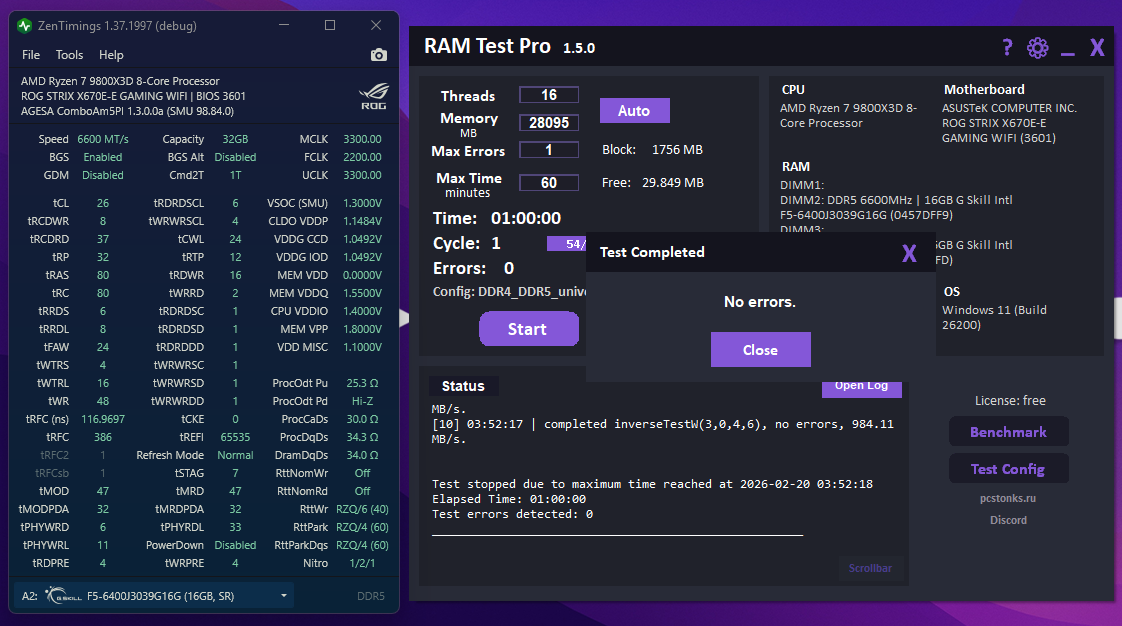Open the Tools menu in ZenTimings

coord(69,55)
